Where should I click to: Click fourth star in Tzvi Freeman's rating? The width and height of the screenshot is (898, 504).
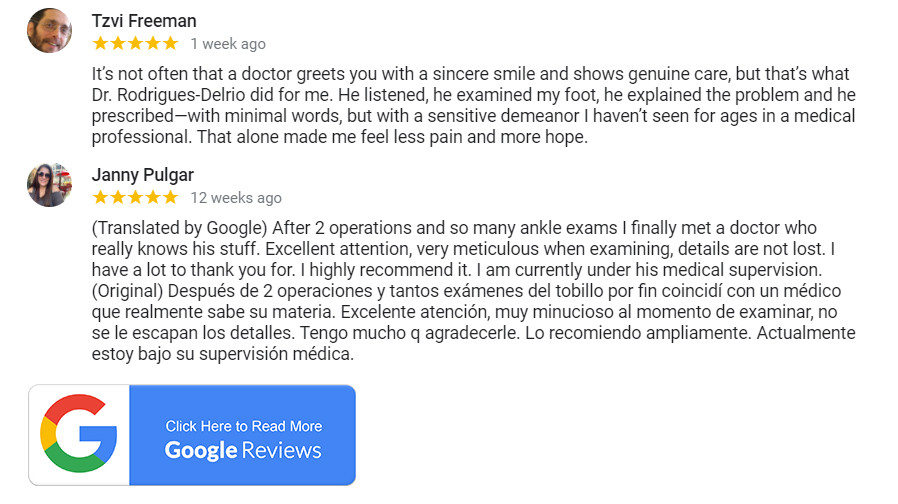click(x=153, y=44)
